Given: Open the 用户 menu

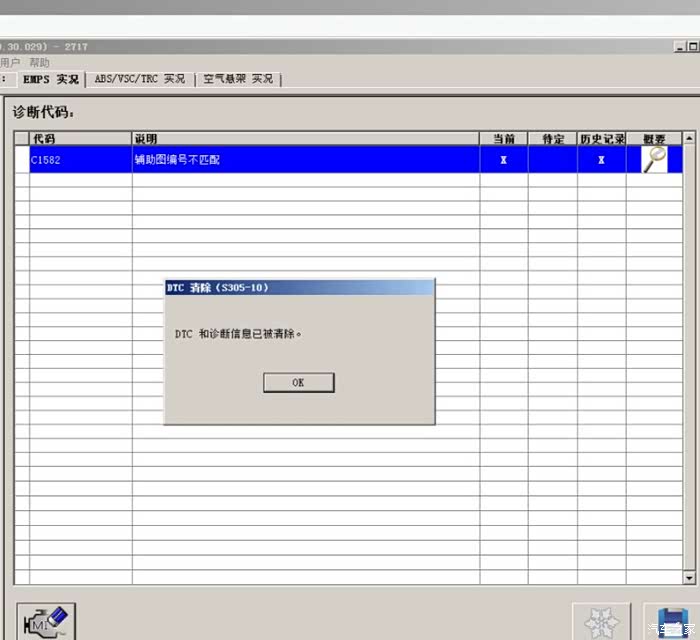Looking at the screenshot, I should tap(10, 62).
